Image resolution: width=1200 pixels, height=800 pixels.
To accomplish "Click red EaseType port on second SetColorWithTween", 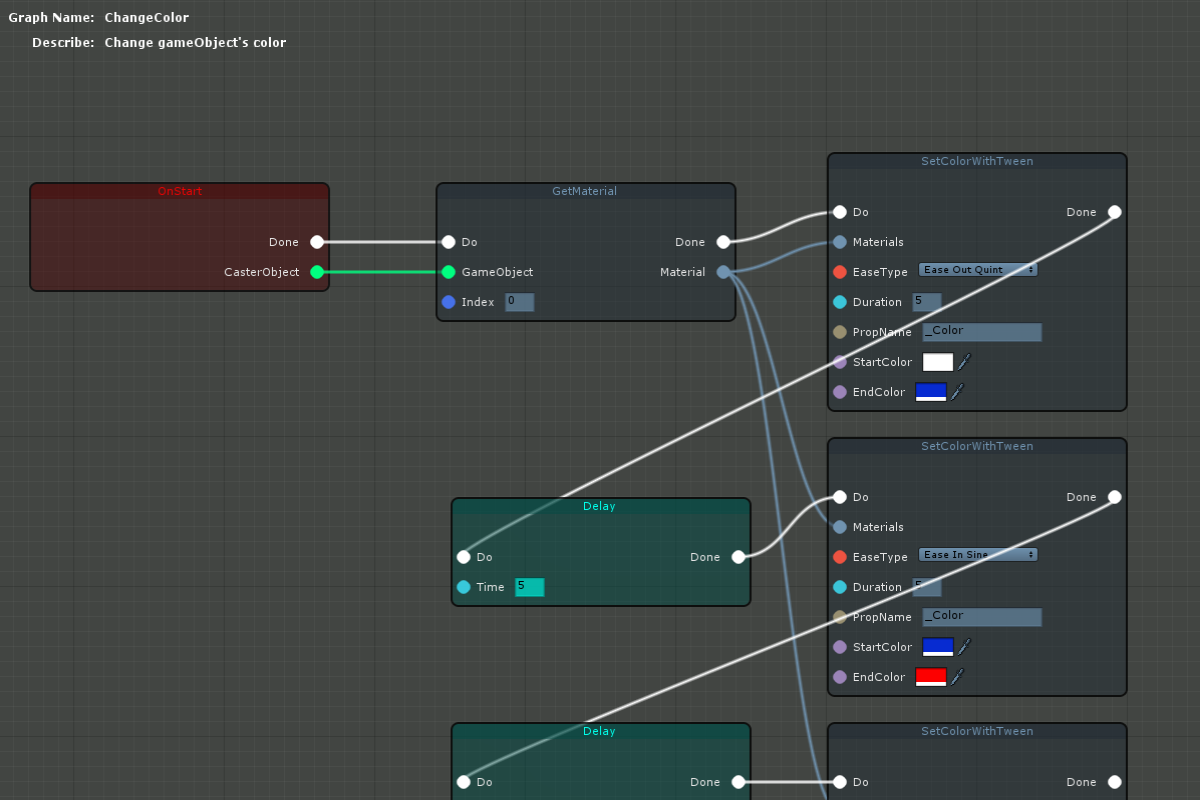I will point(840,557).
